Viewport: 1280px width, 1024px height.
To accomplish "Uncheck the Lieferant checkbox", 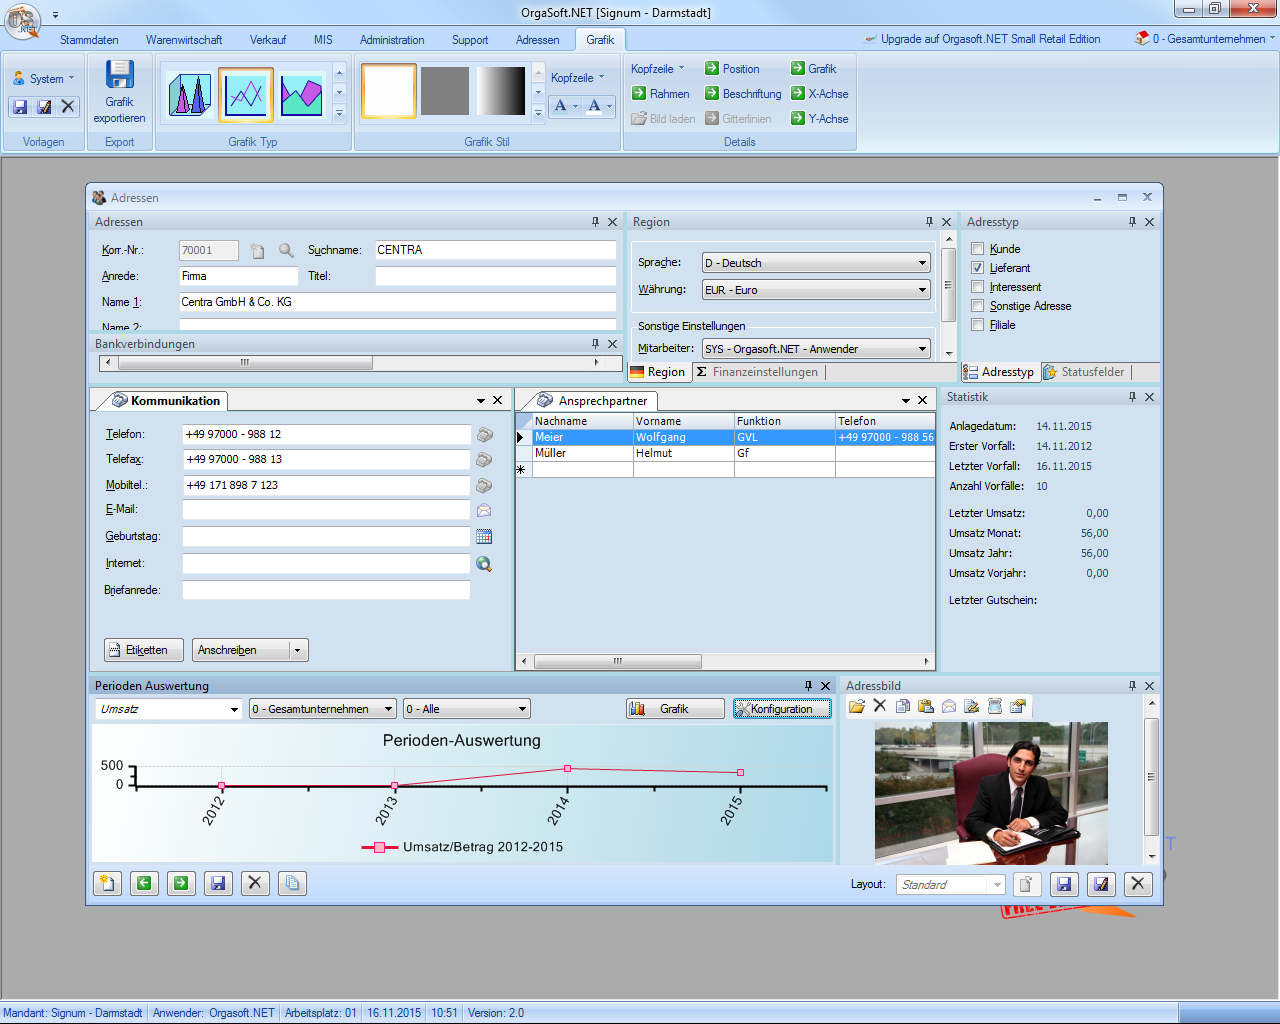I will pos(978,268).
